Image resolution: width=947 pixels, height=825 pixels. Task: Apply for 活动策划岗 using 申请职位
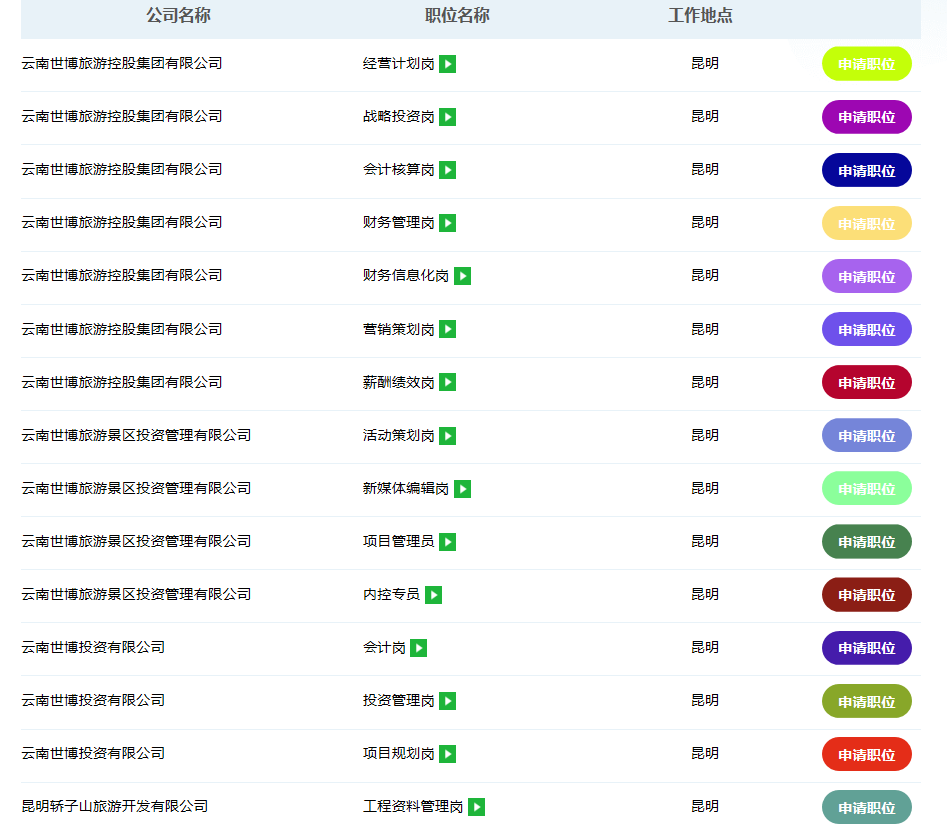point(866,436)
